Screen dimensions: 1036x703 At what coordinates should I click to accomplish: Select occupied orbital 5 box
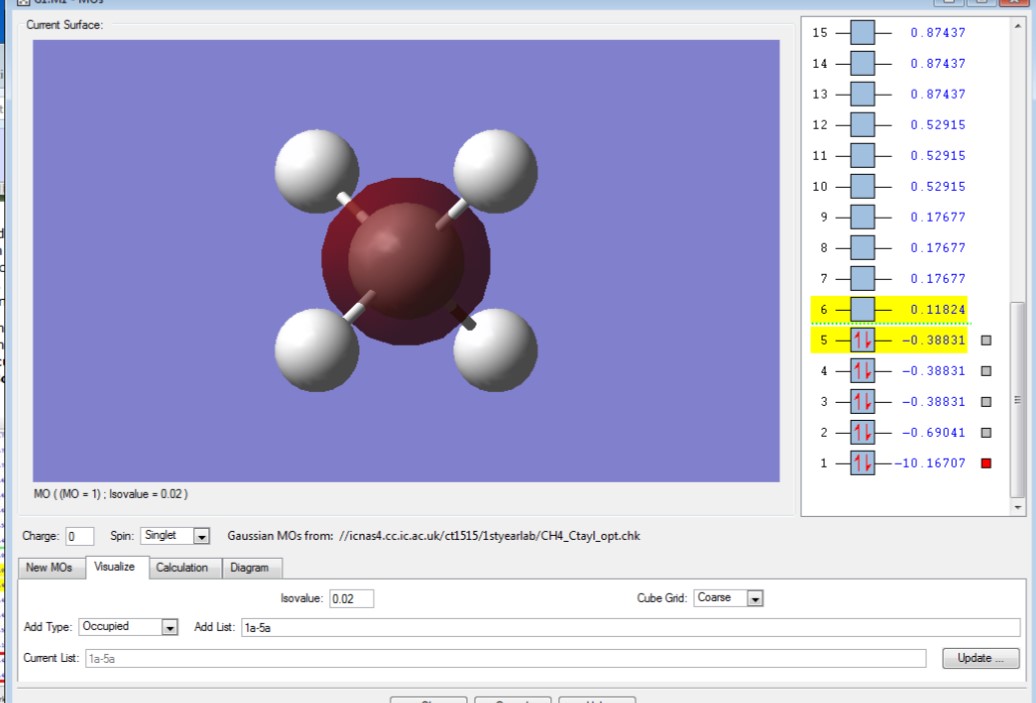click(x=862, y=340)
